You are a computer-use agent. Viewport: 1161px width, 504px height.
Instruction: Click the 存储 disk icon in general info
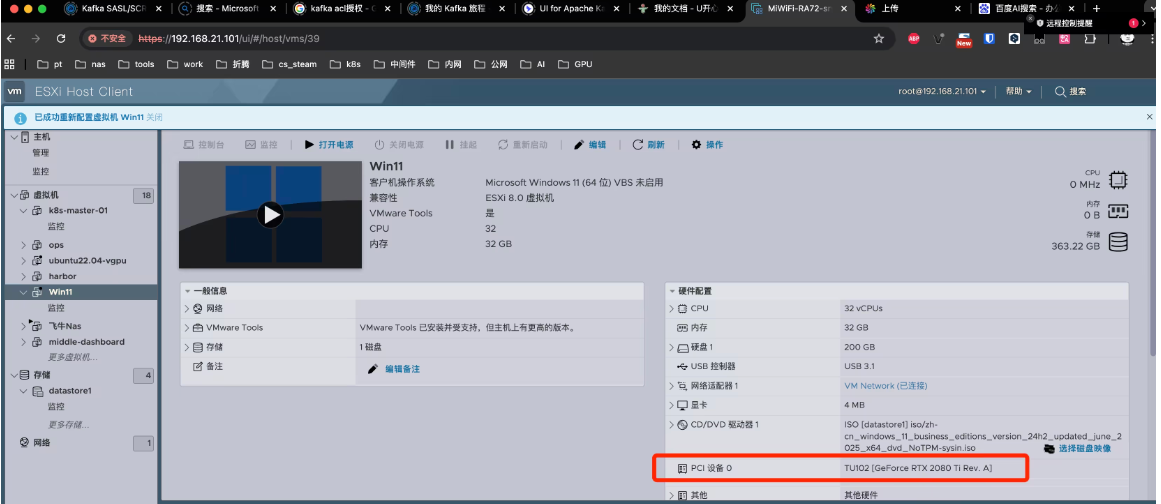198,347
